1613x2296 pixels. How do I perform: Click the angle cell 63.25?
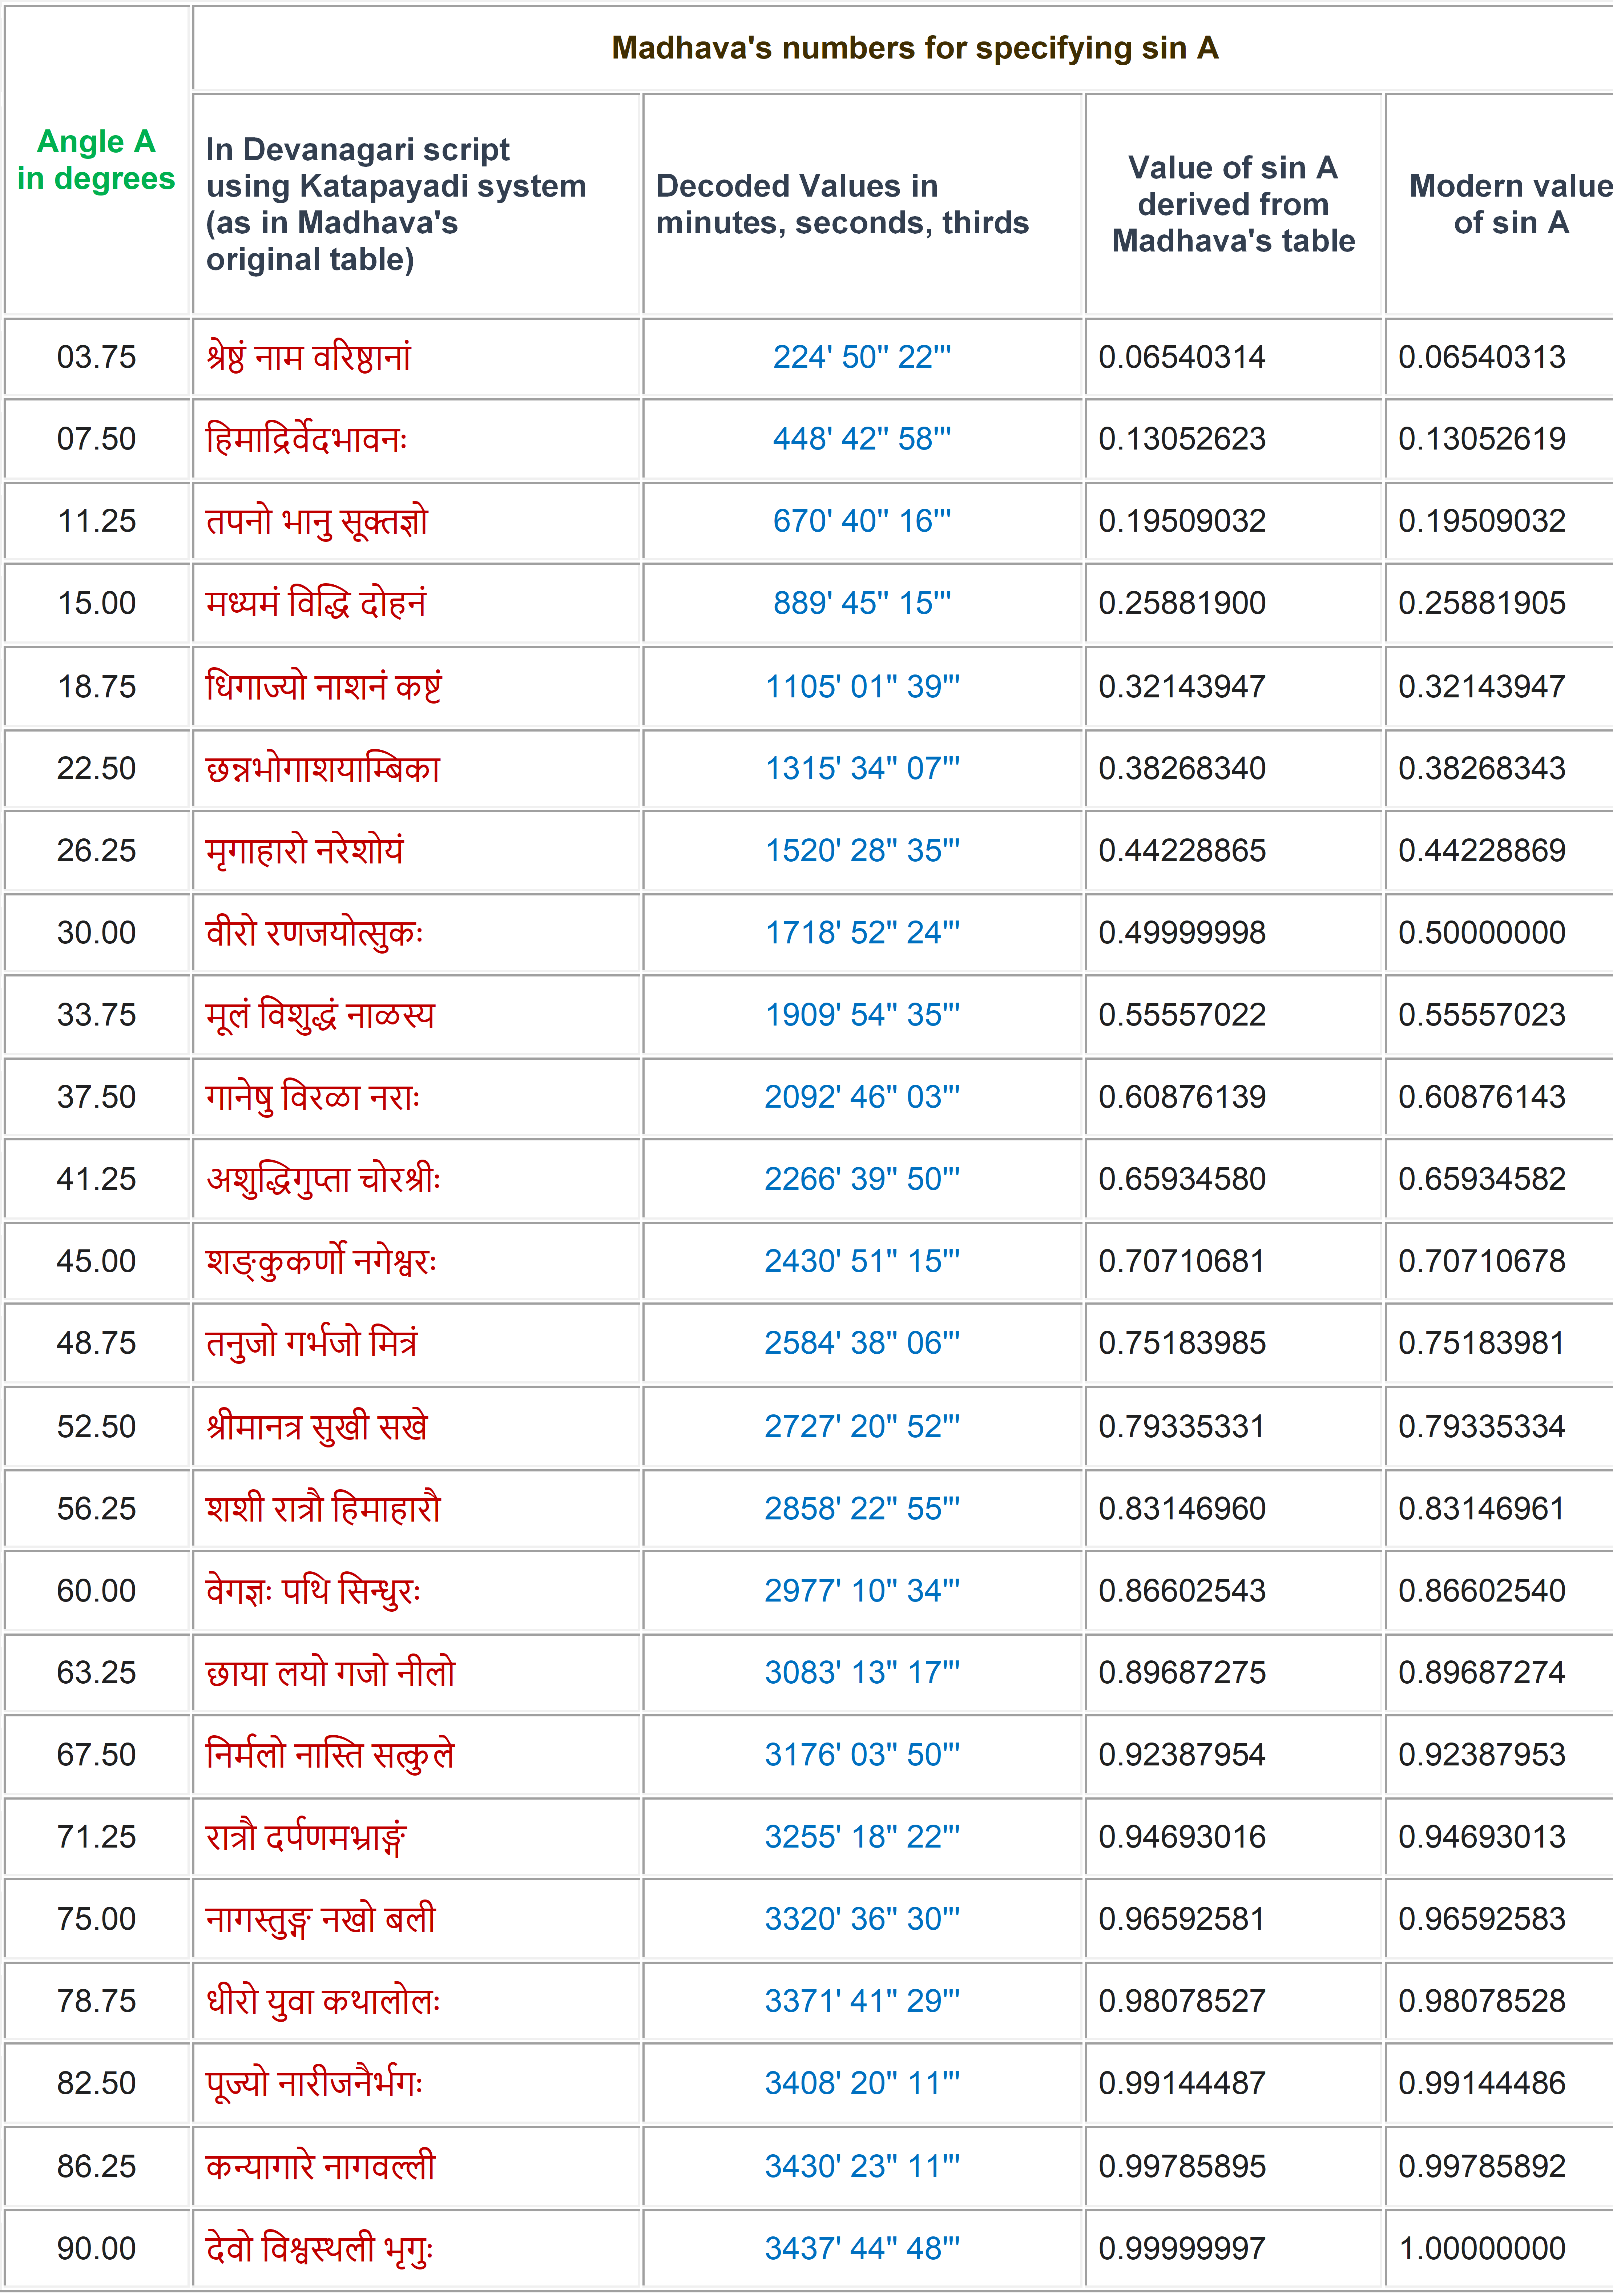96,1672
